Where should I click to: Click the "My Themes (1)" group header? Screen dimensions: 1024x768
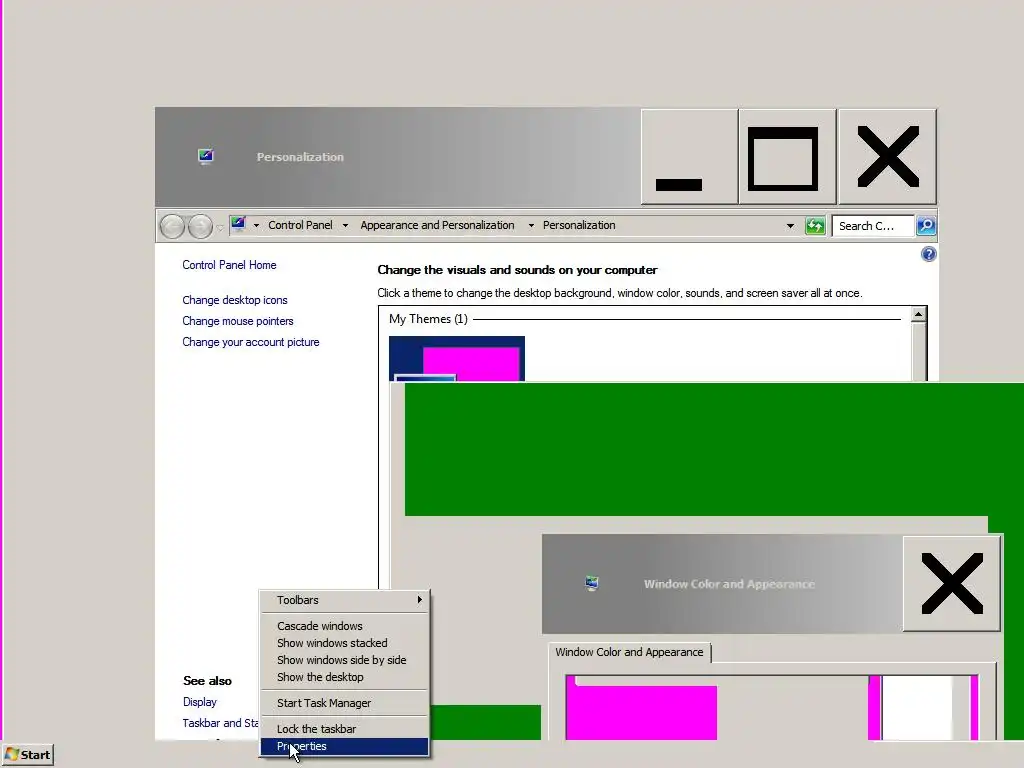click(428, 319)
